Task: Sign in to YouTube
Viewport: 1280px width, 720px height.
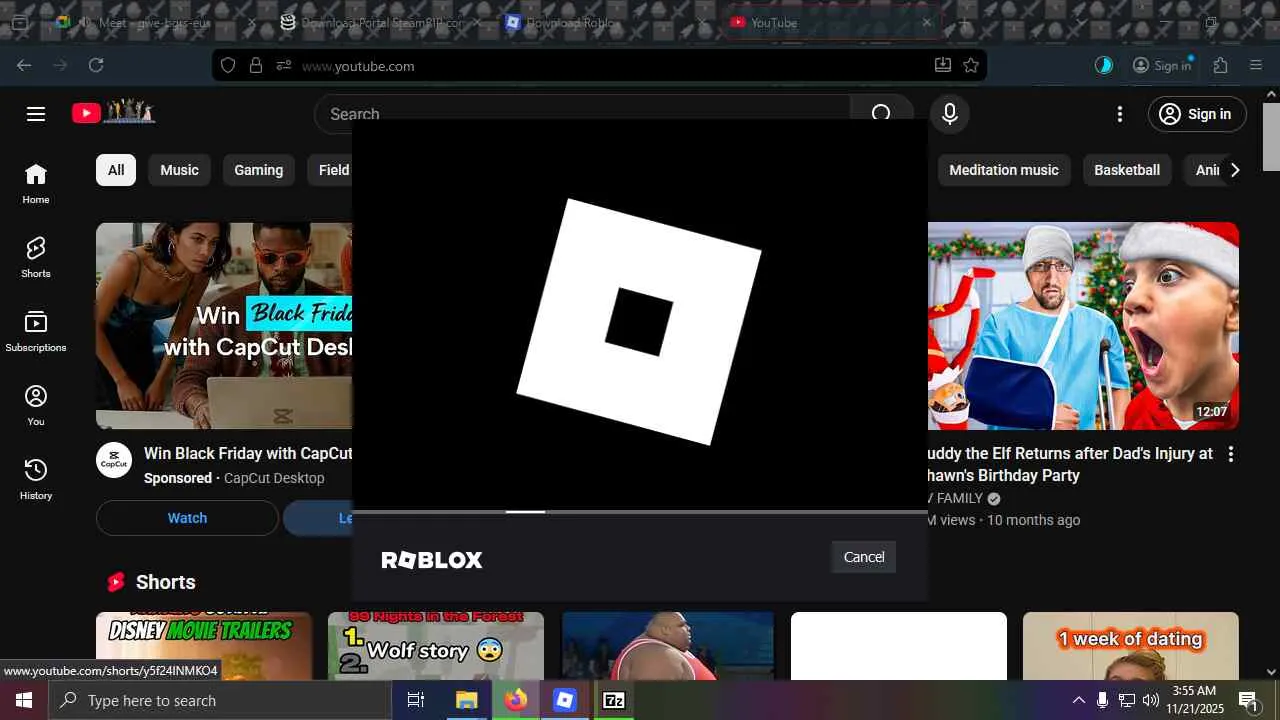Action: point(1197,114)
